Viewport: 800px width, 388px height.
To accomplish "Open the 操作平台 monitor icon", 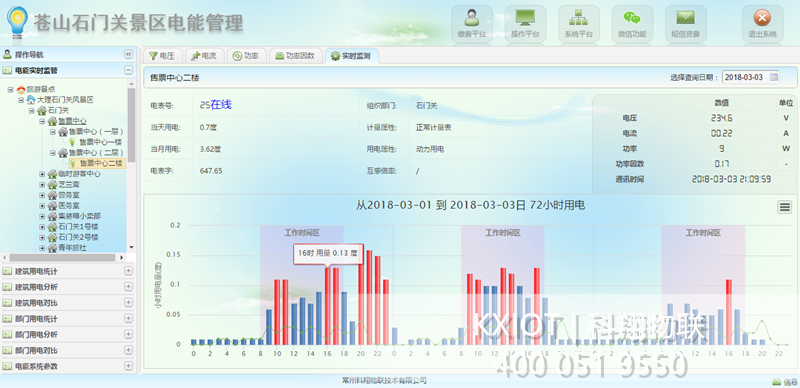I will (525, 23).
